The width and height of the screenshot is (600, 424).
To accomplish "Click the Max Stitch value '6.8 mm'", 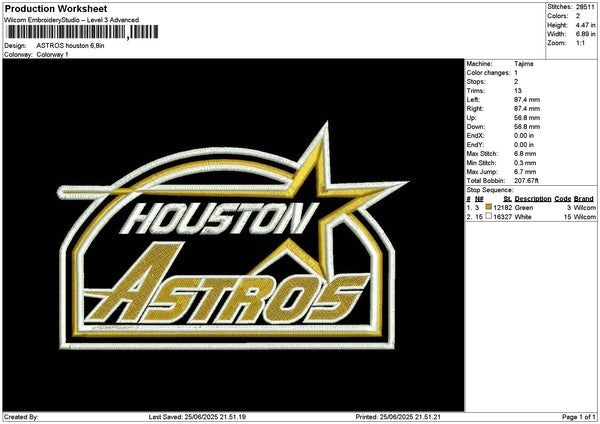I will pyautogui.click(x=525, y=154).
